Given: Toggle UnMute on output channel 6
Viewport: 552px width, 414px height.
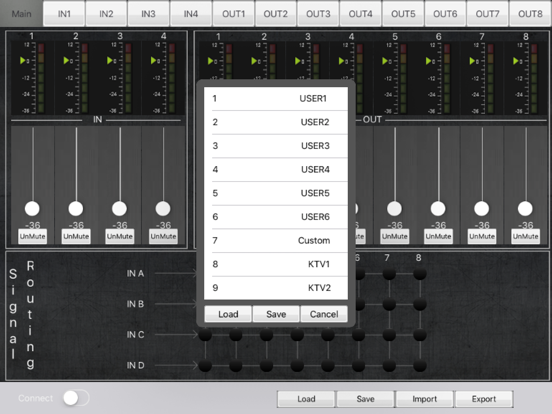Looking at the screenshot, I should (x=438, y=236).
